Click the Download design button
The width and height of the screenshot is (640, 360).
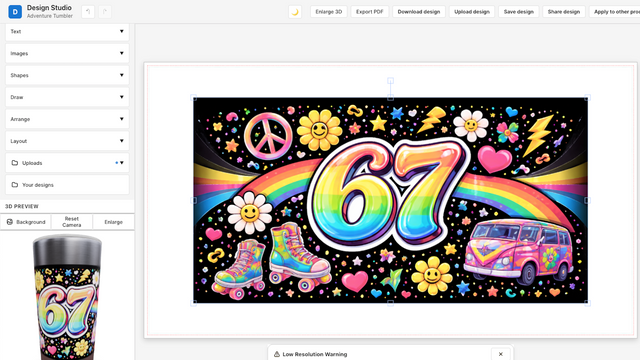(x=419, y=12)
